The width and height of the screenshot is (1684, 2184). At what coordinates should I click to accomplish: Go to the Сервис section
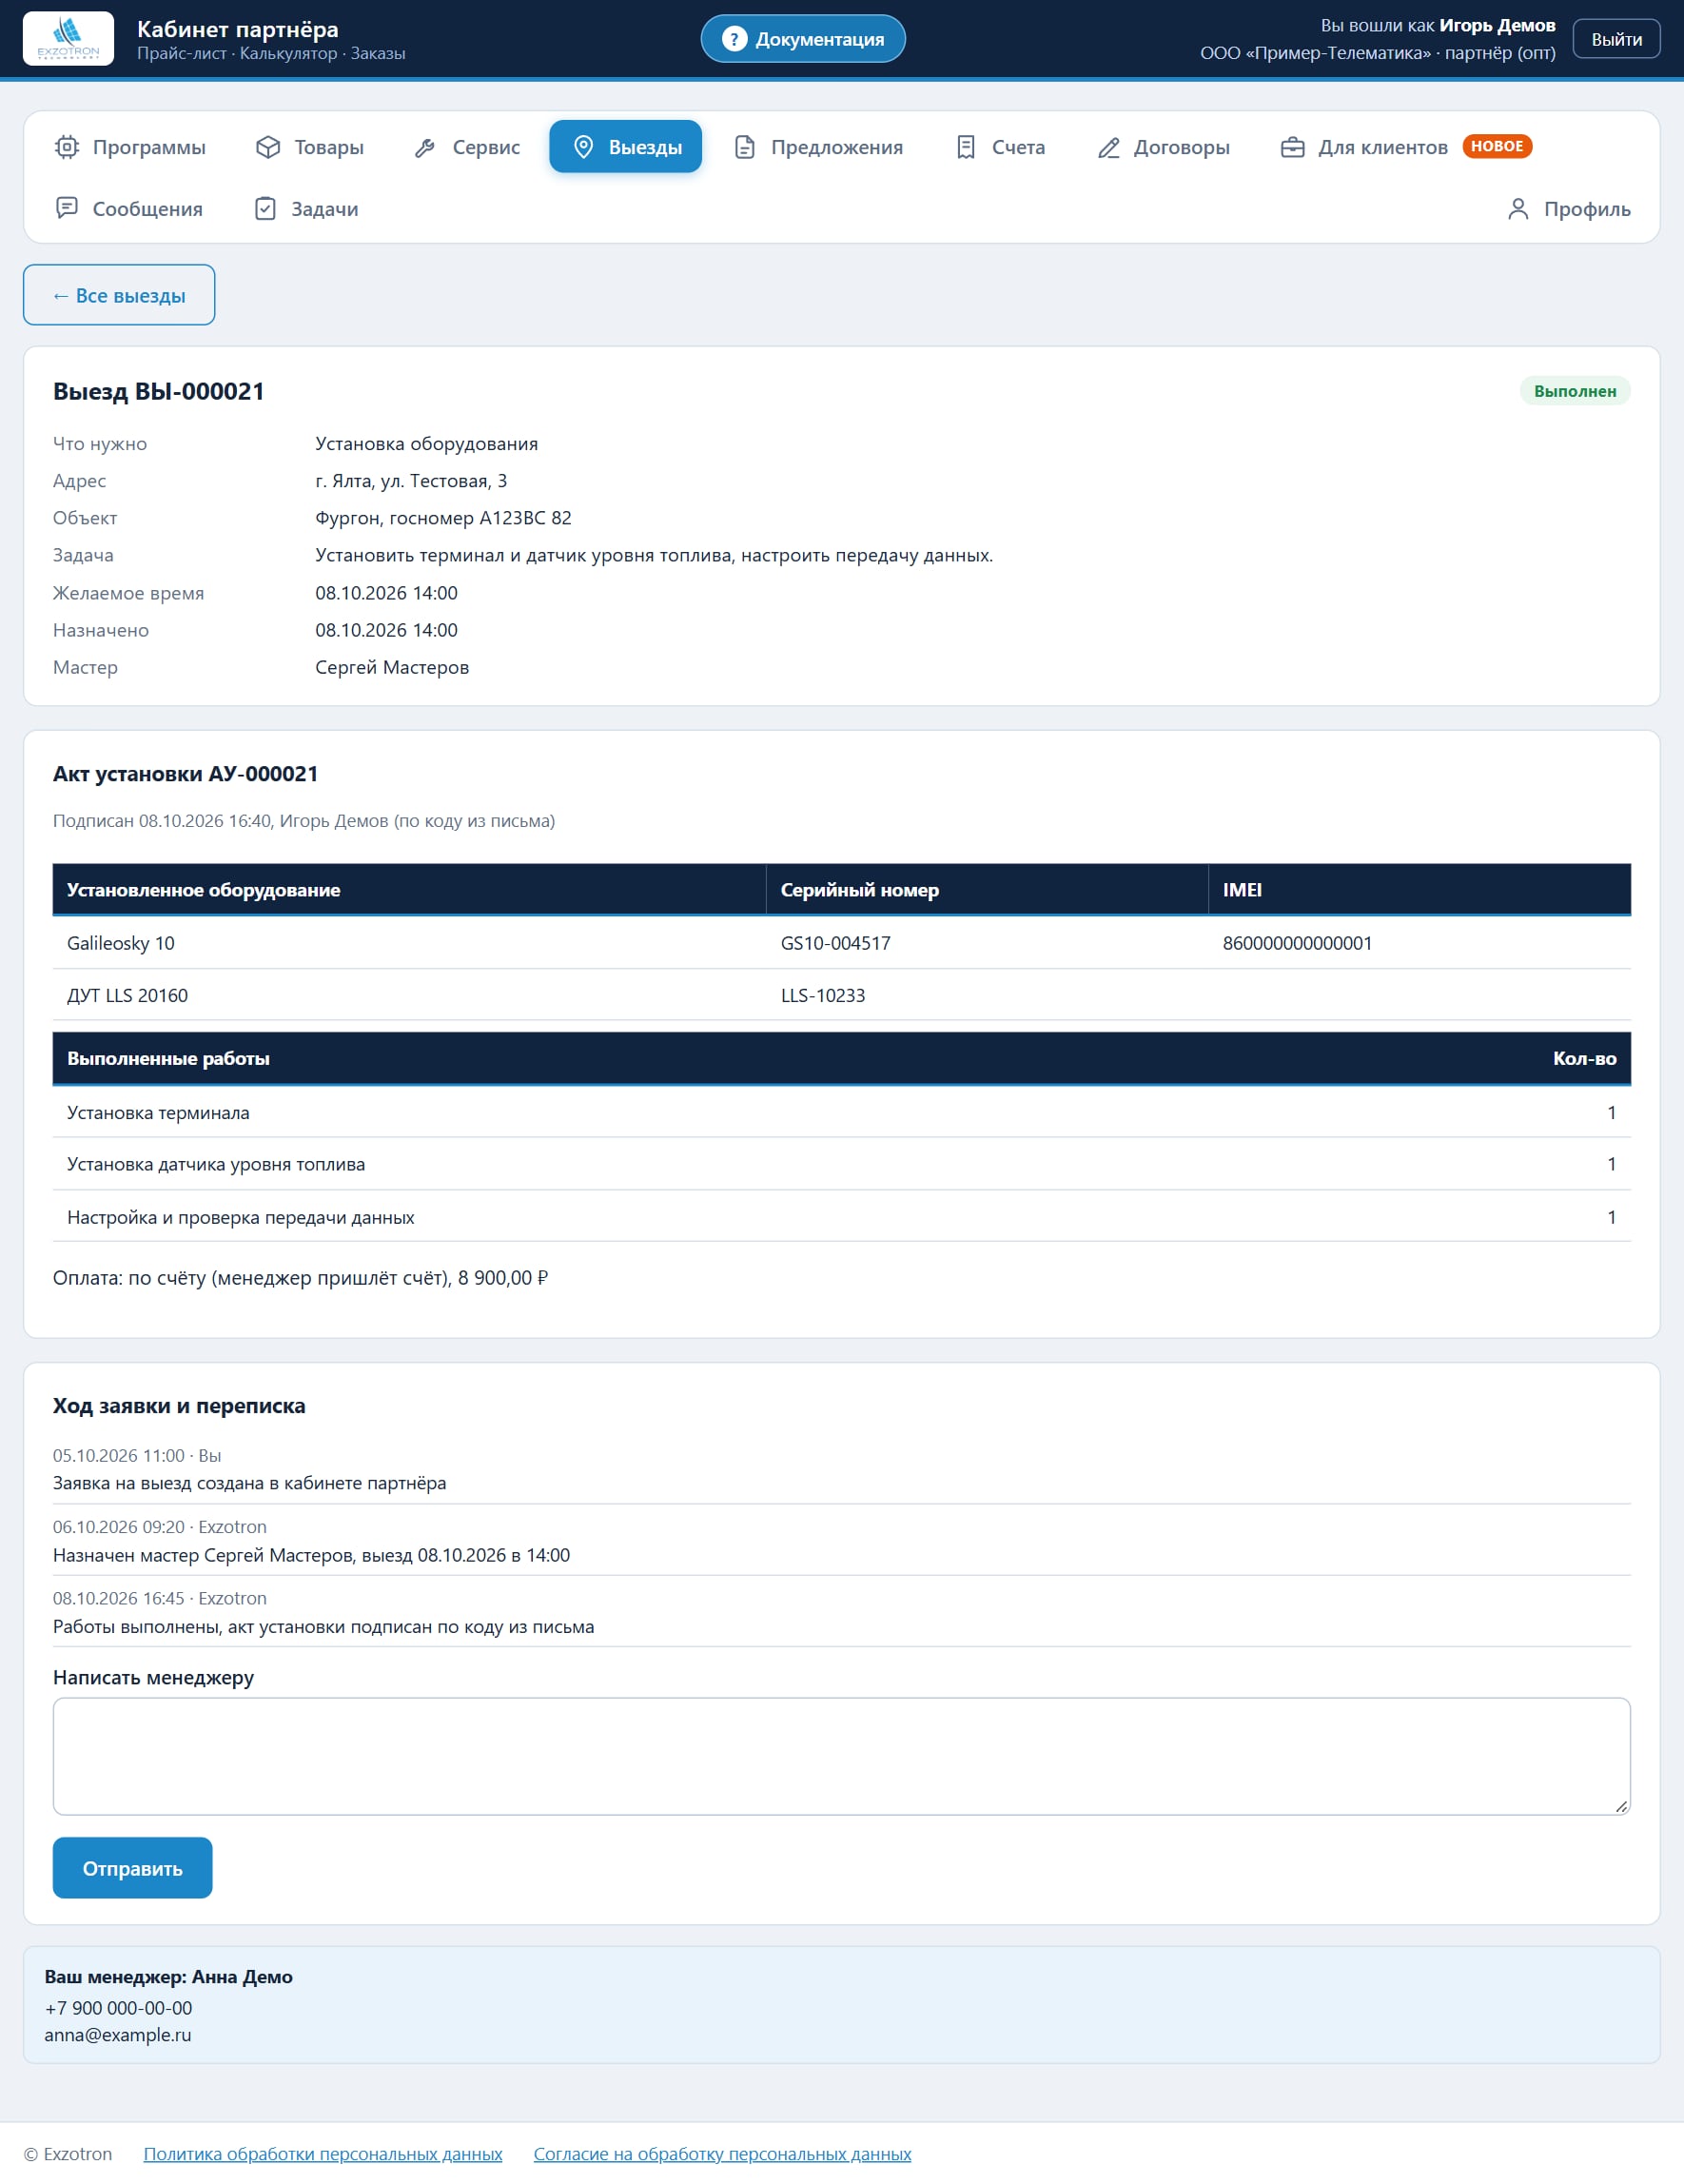[x=467, y=147]
